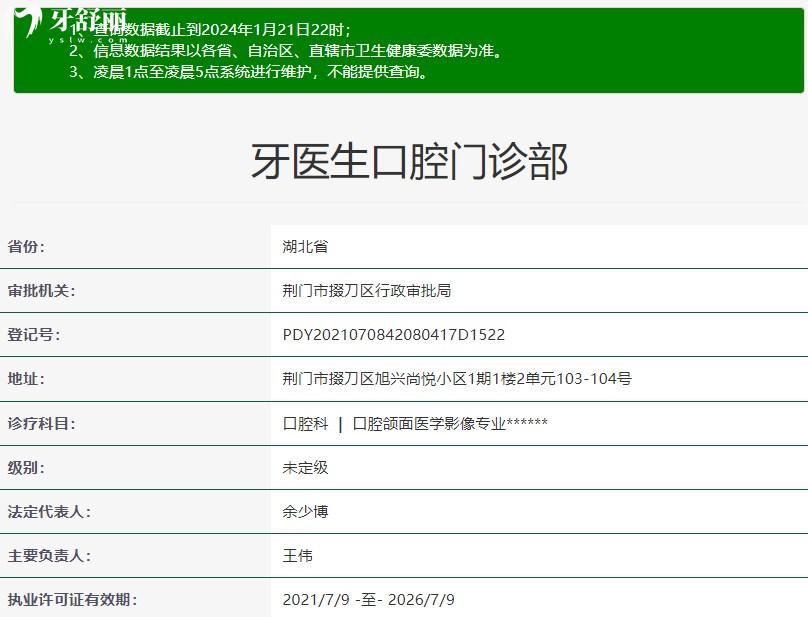
Task: Click notice line about 卫生健康委数据为准
Action: tap(285, 51)
